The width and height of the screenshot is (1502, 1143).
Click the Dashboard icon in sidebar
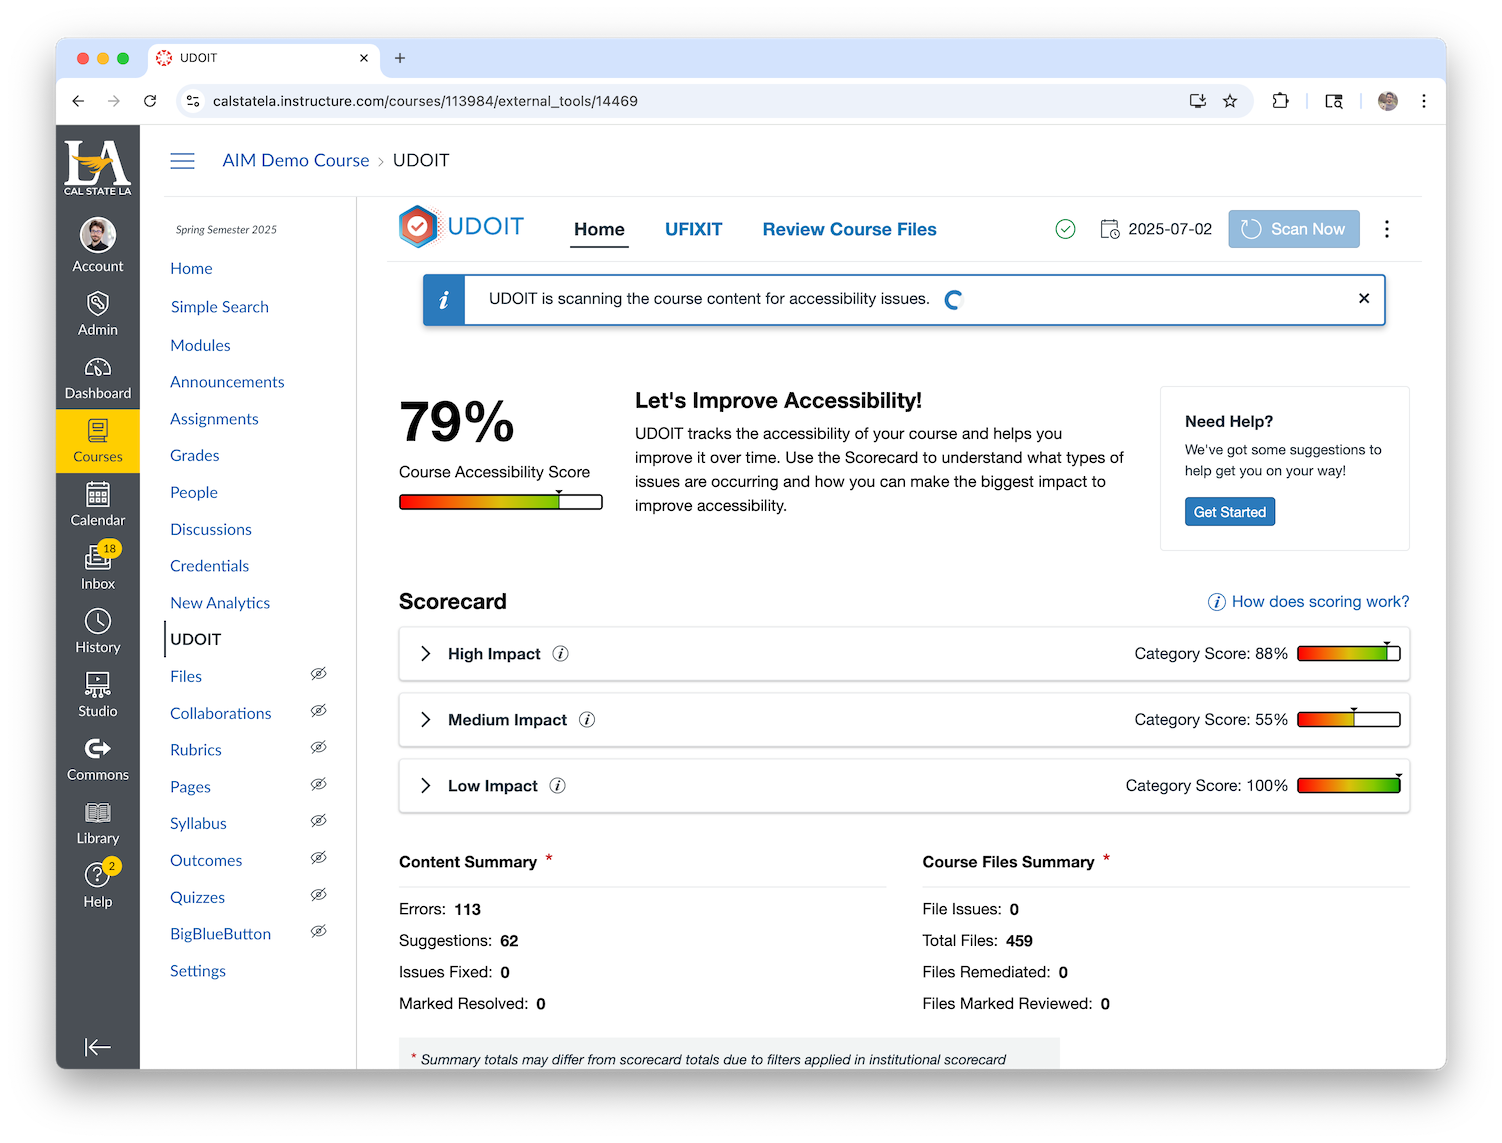[97, 377]
